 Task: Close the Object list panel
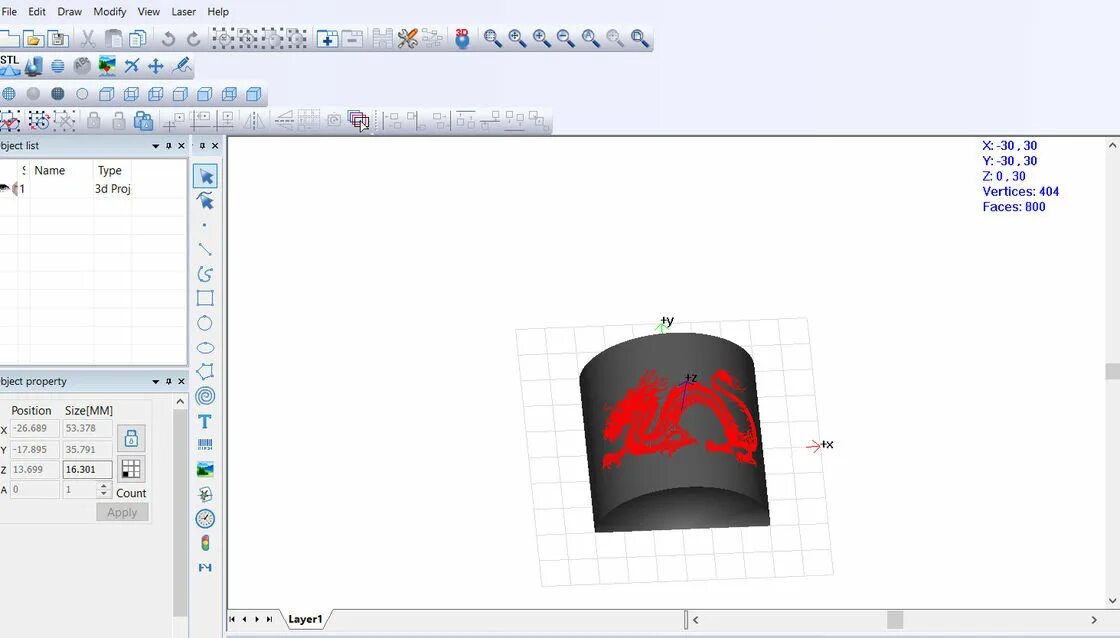tap(181, 146)
